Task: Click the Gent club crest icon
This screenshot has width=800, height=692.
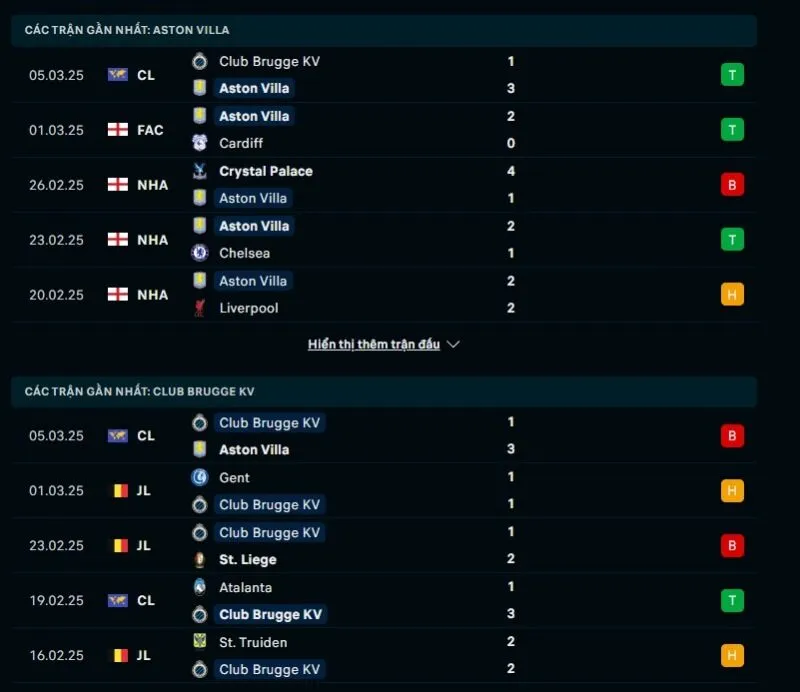Action: 199,478
